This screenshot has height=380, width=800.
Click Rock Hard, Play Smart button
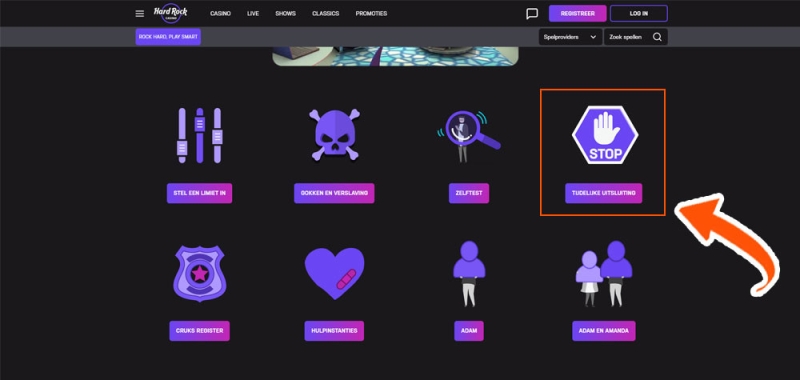coord(168,37)
